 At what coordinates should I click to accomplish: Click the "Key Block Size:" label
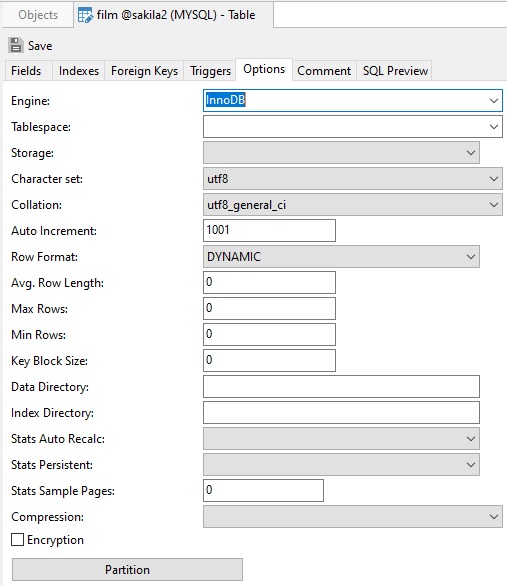coord(49,361)
